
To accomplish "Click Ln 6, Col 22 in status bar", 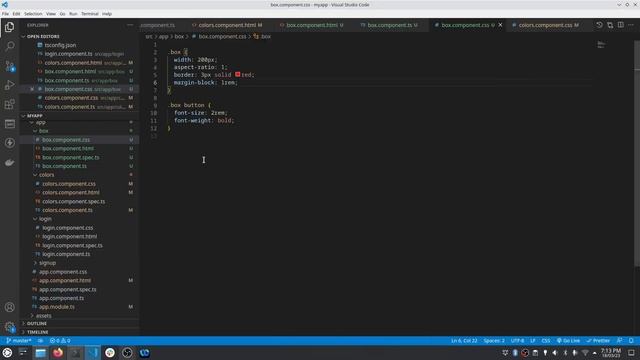I will click(x=464, y=340).
